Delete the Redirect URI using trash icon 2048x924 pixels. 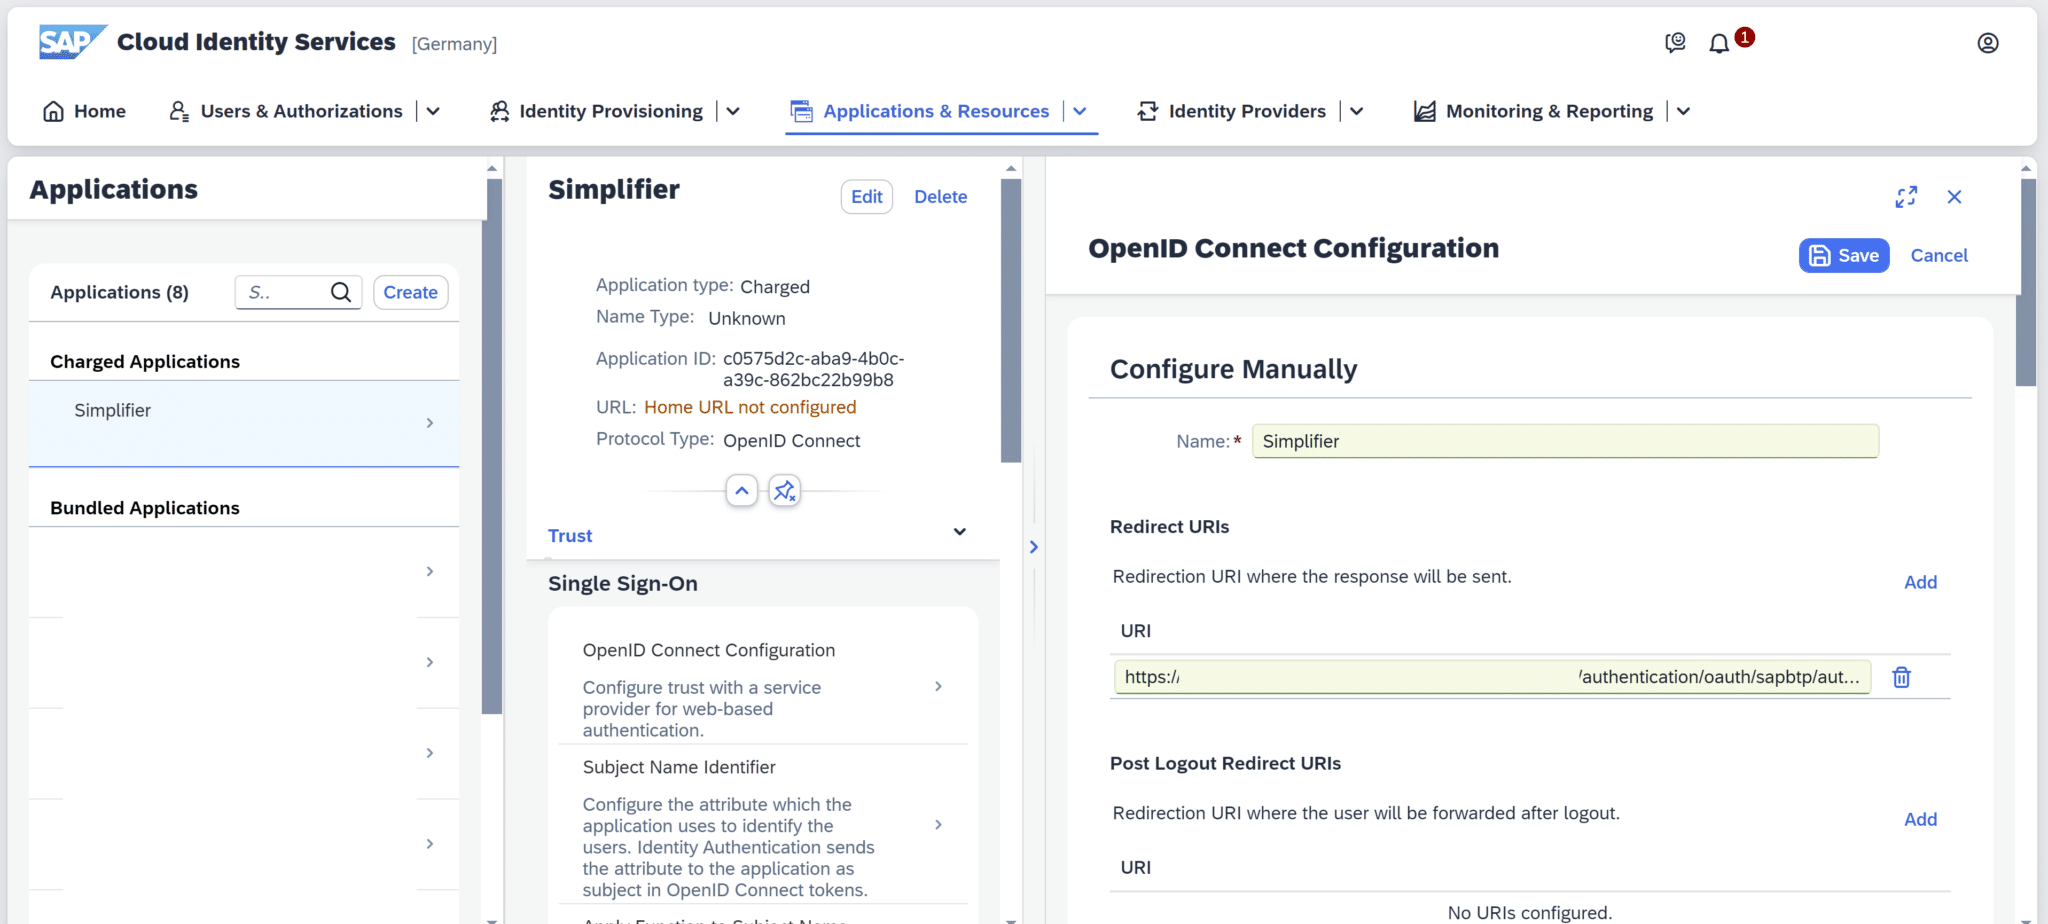pos(1901,677)
